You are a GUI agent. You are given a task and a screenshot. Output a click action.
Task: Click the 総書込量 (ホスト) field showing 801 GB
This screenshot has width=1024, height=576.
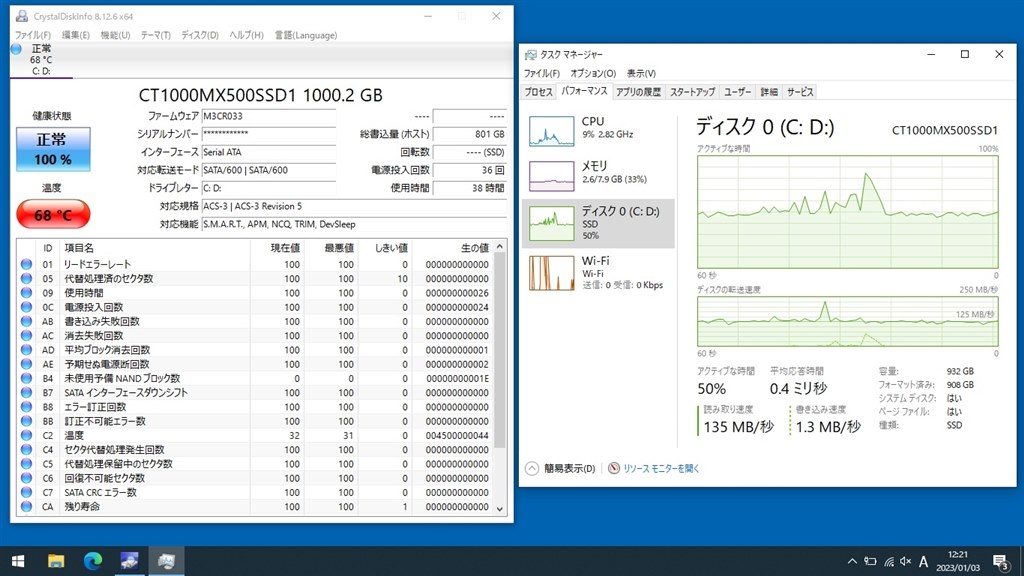pos(470,134)
